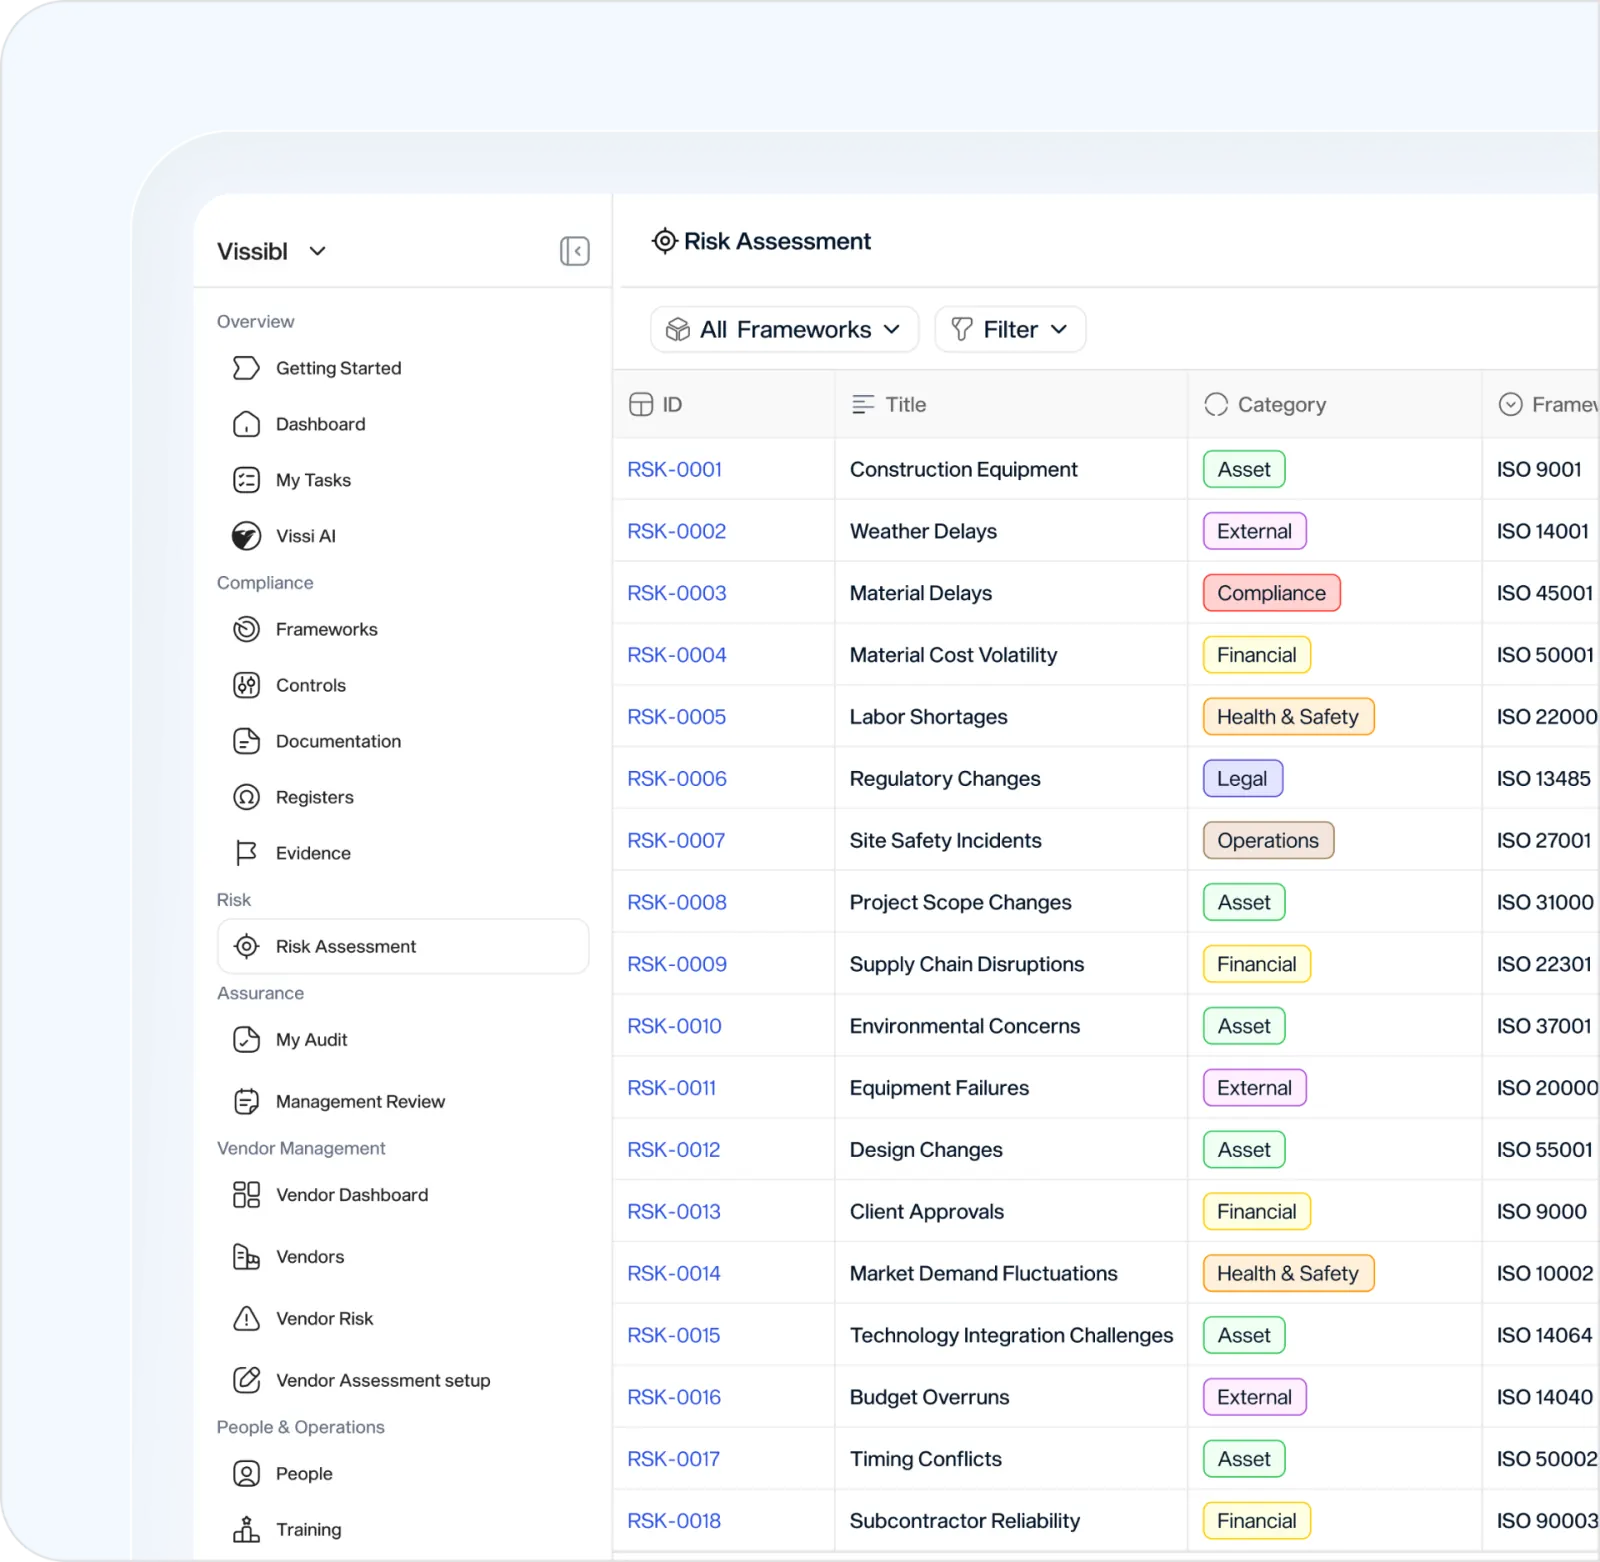Click Health & Safety tag on Labor Shortages
The image size is (1600, 1562).
point(1288,717)
